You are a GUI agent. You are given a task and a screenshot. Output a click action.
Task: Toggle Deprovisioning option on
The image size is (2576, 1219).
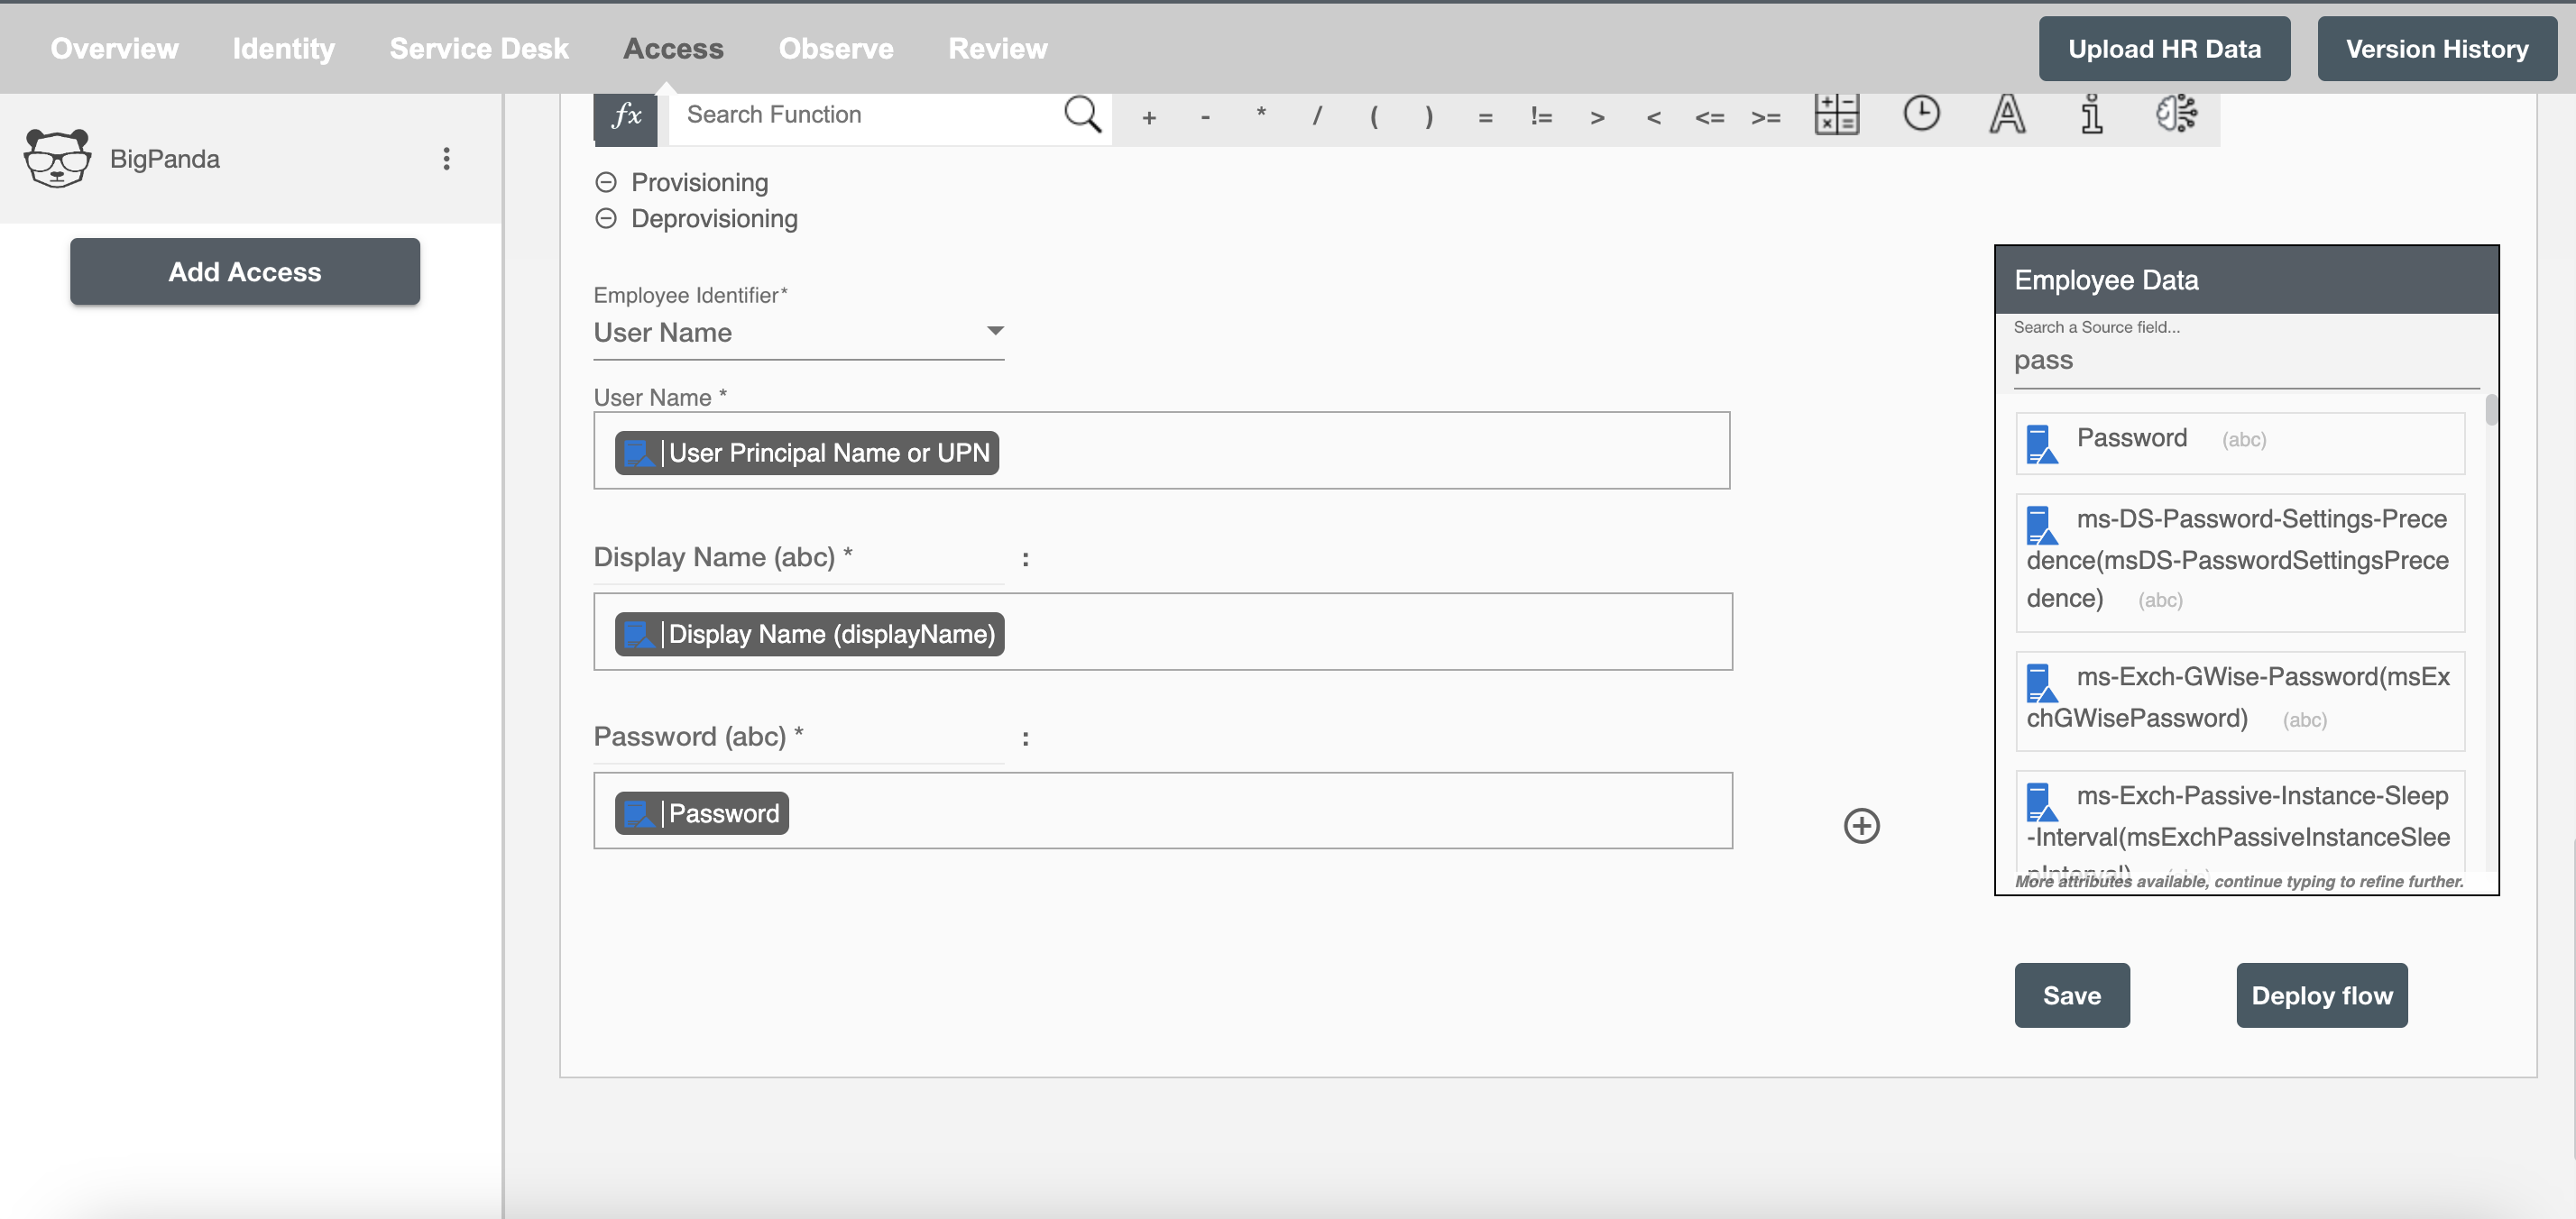(606, 215)
